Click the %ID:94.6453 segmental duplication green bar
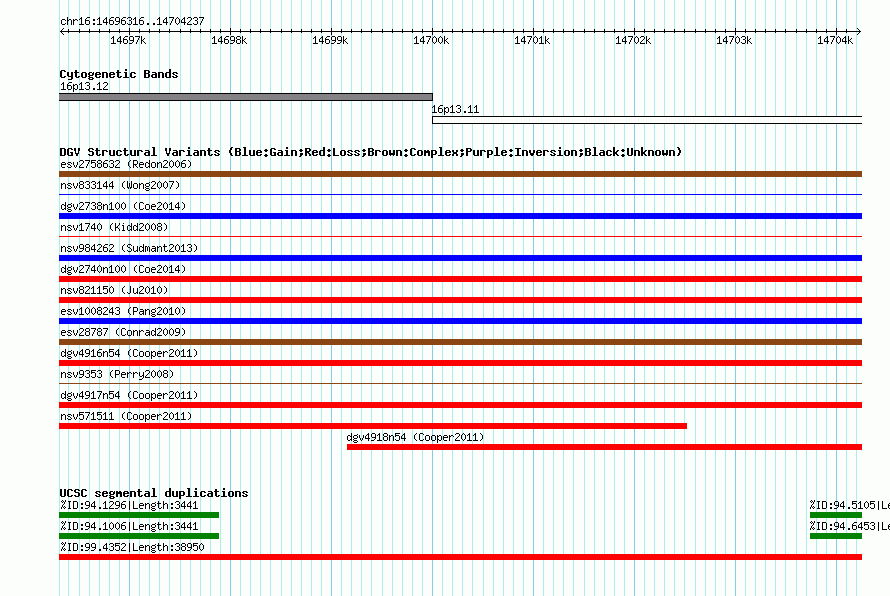This screenshot has height=596, width=890. pyautogui.click(x=836, y=536)
